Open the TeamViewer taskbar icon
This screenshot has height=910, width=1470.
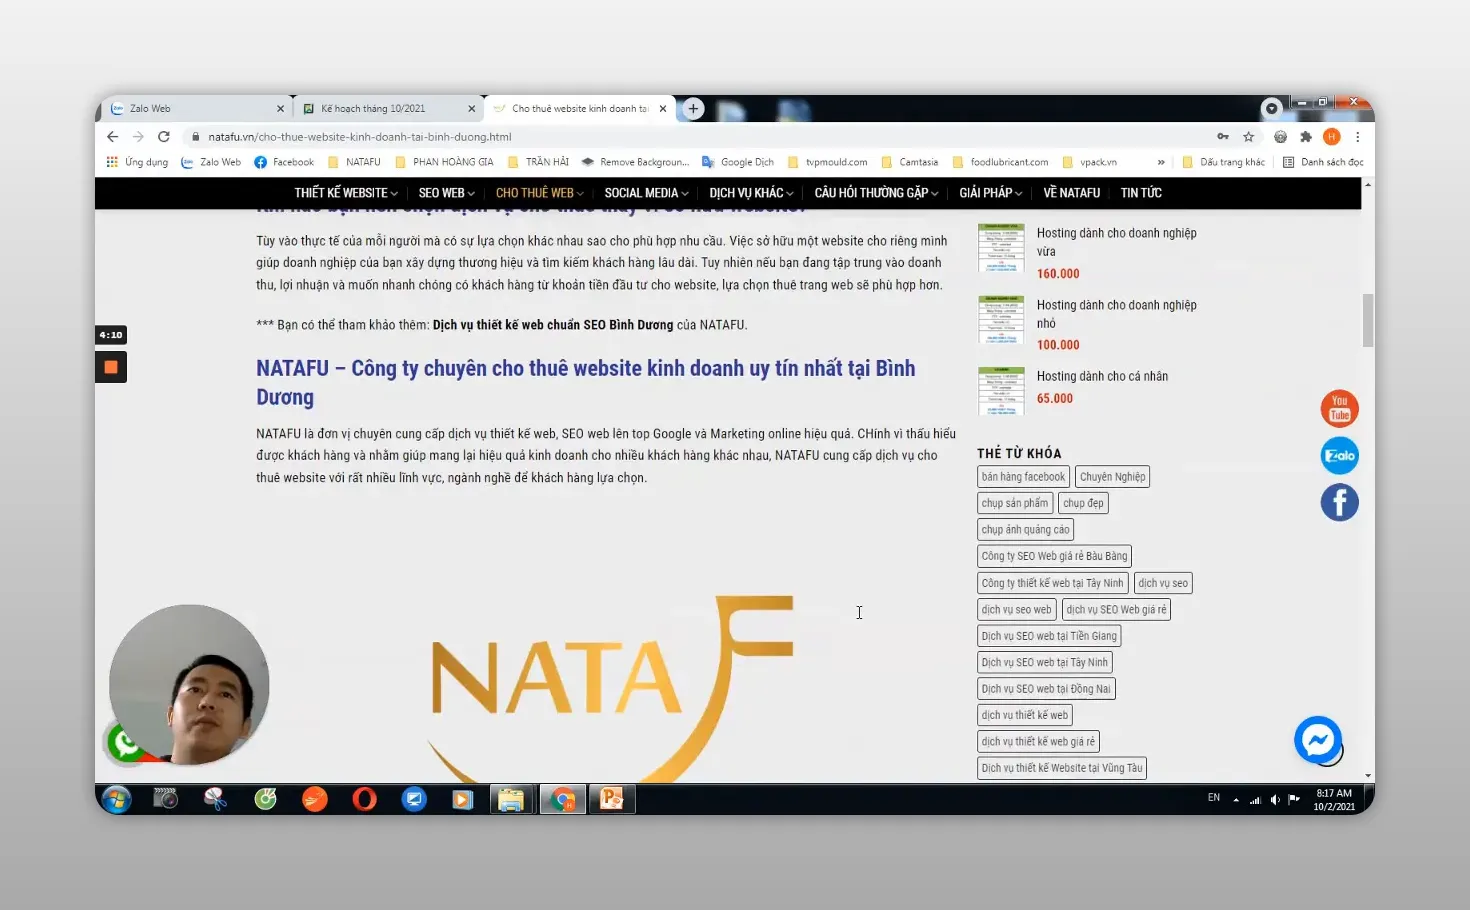tap(414, 799)
